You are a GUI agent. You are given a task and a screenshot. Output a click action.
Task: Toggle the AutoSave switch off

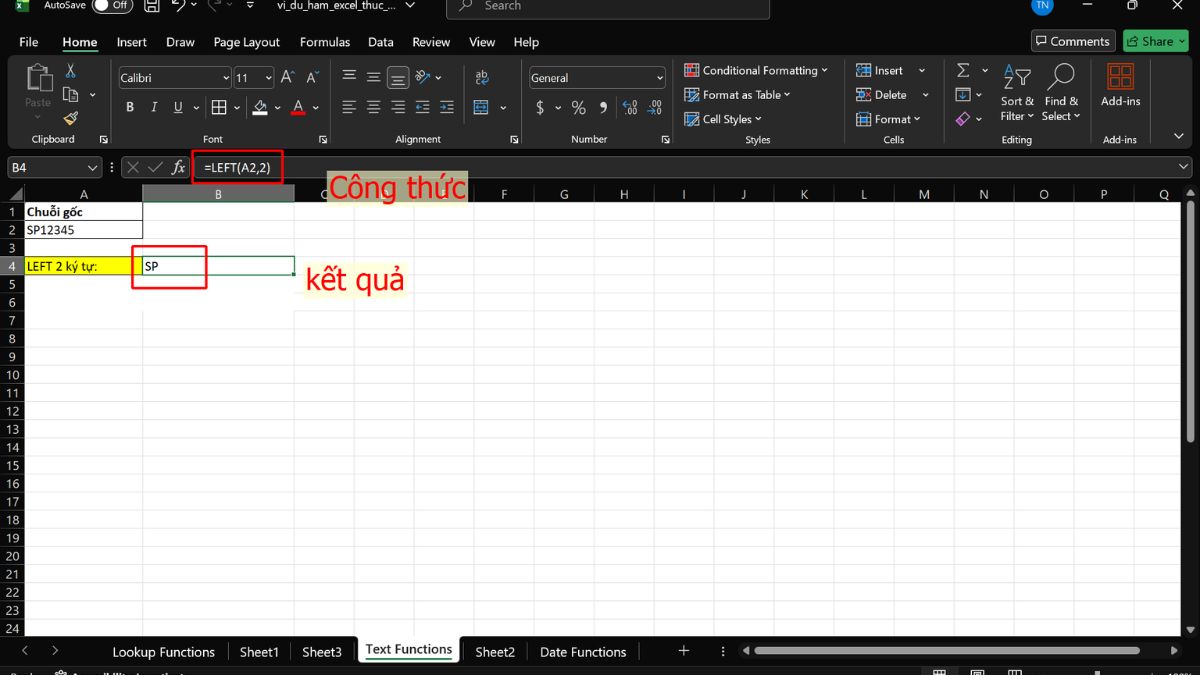(x=110, y=5)
